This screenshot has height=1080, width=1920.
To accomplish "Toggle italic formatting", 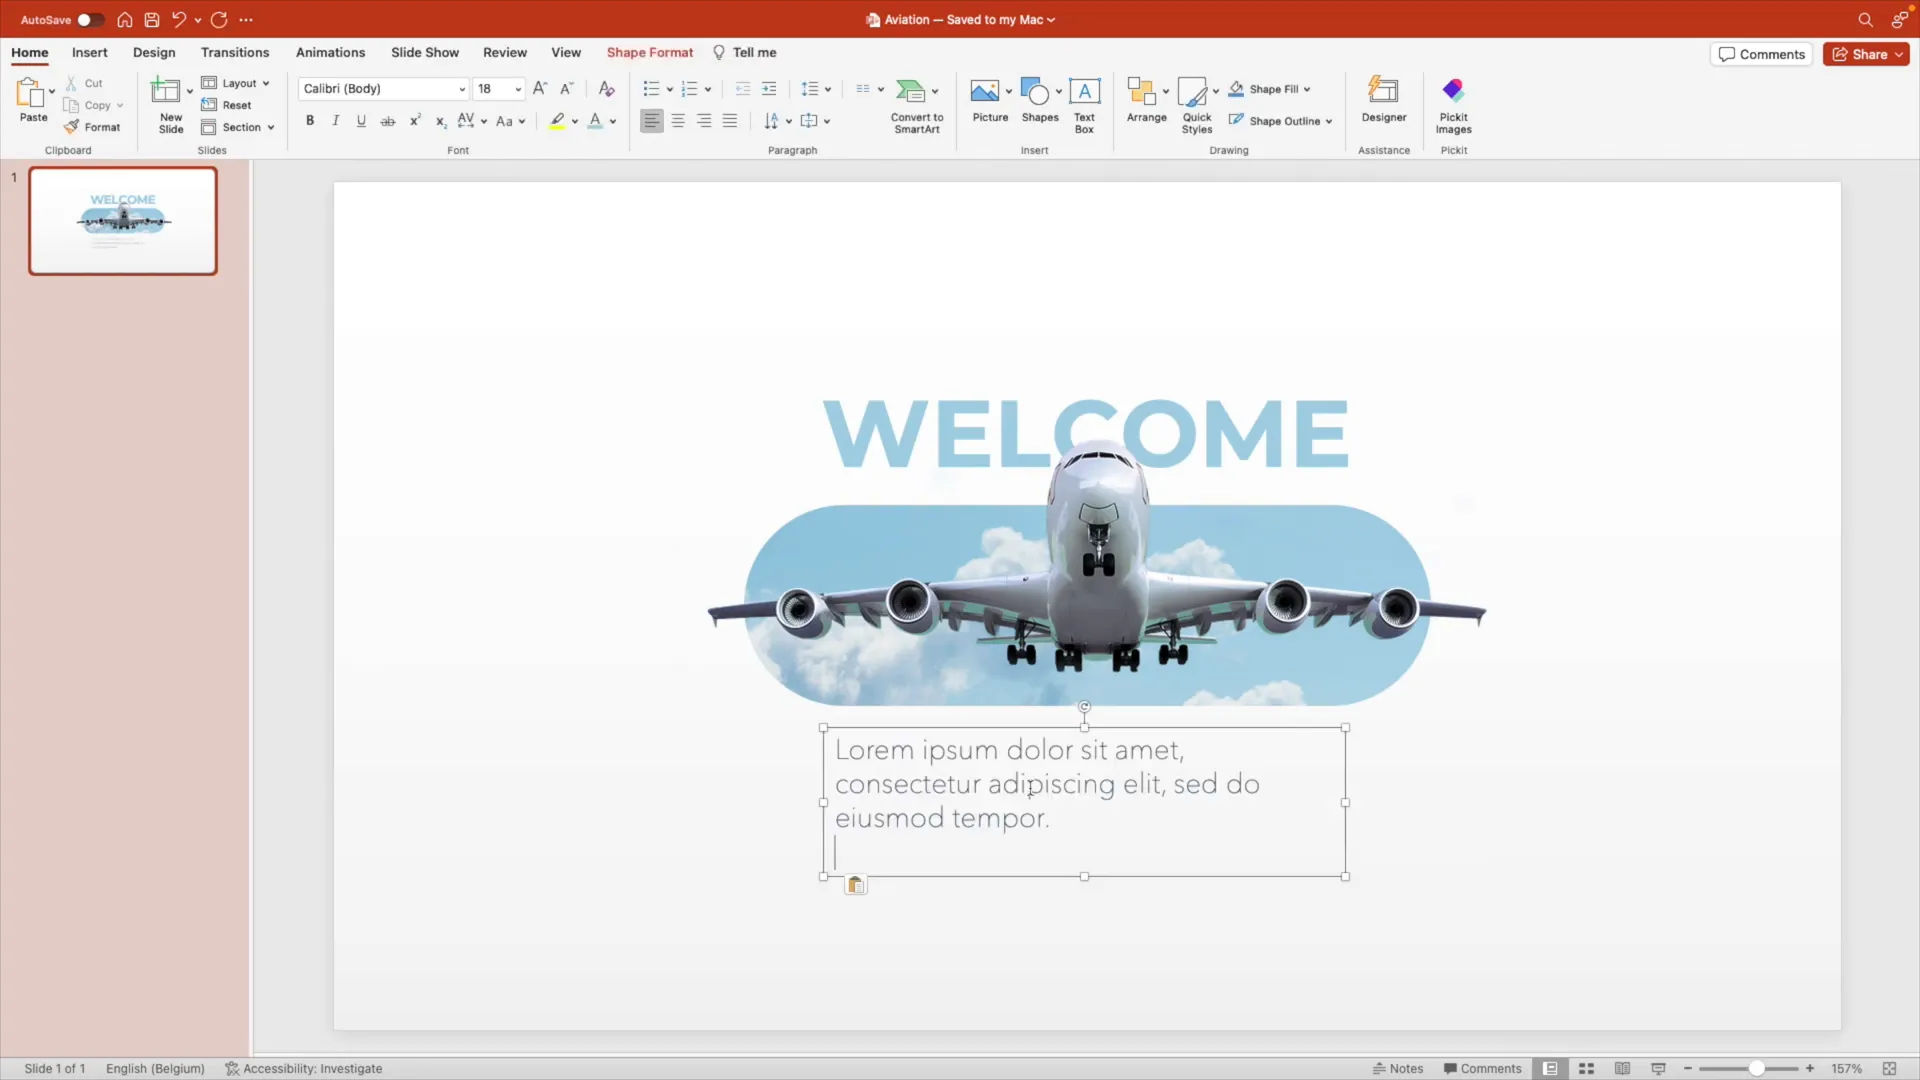I will [336, 121].
